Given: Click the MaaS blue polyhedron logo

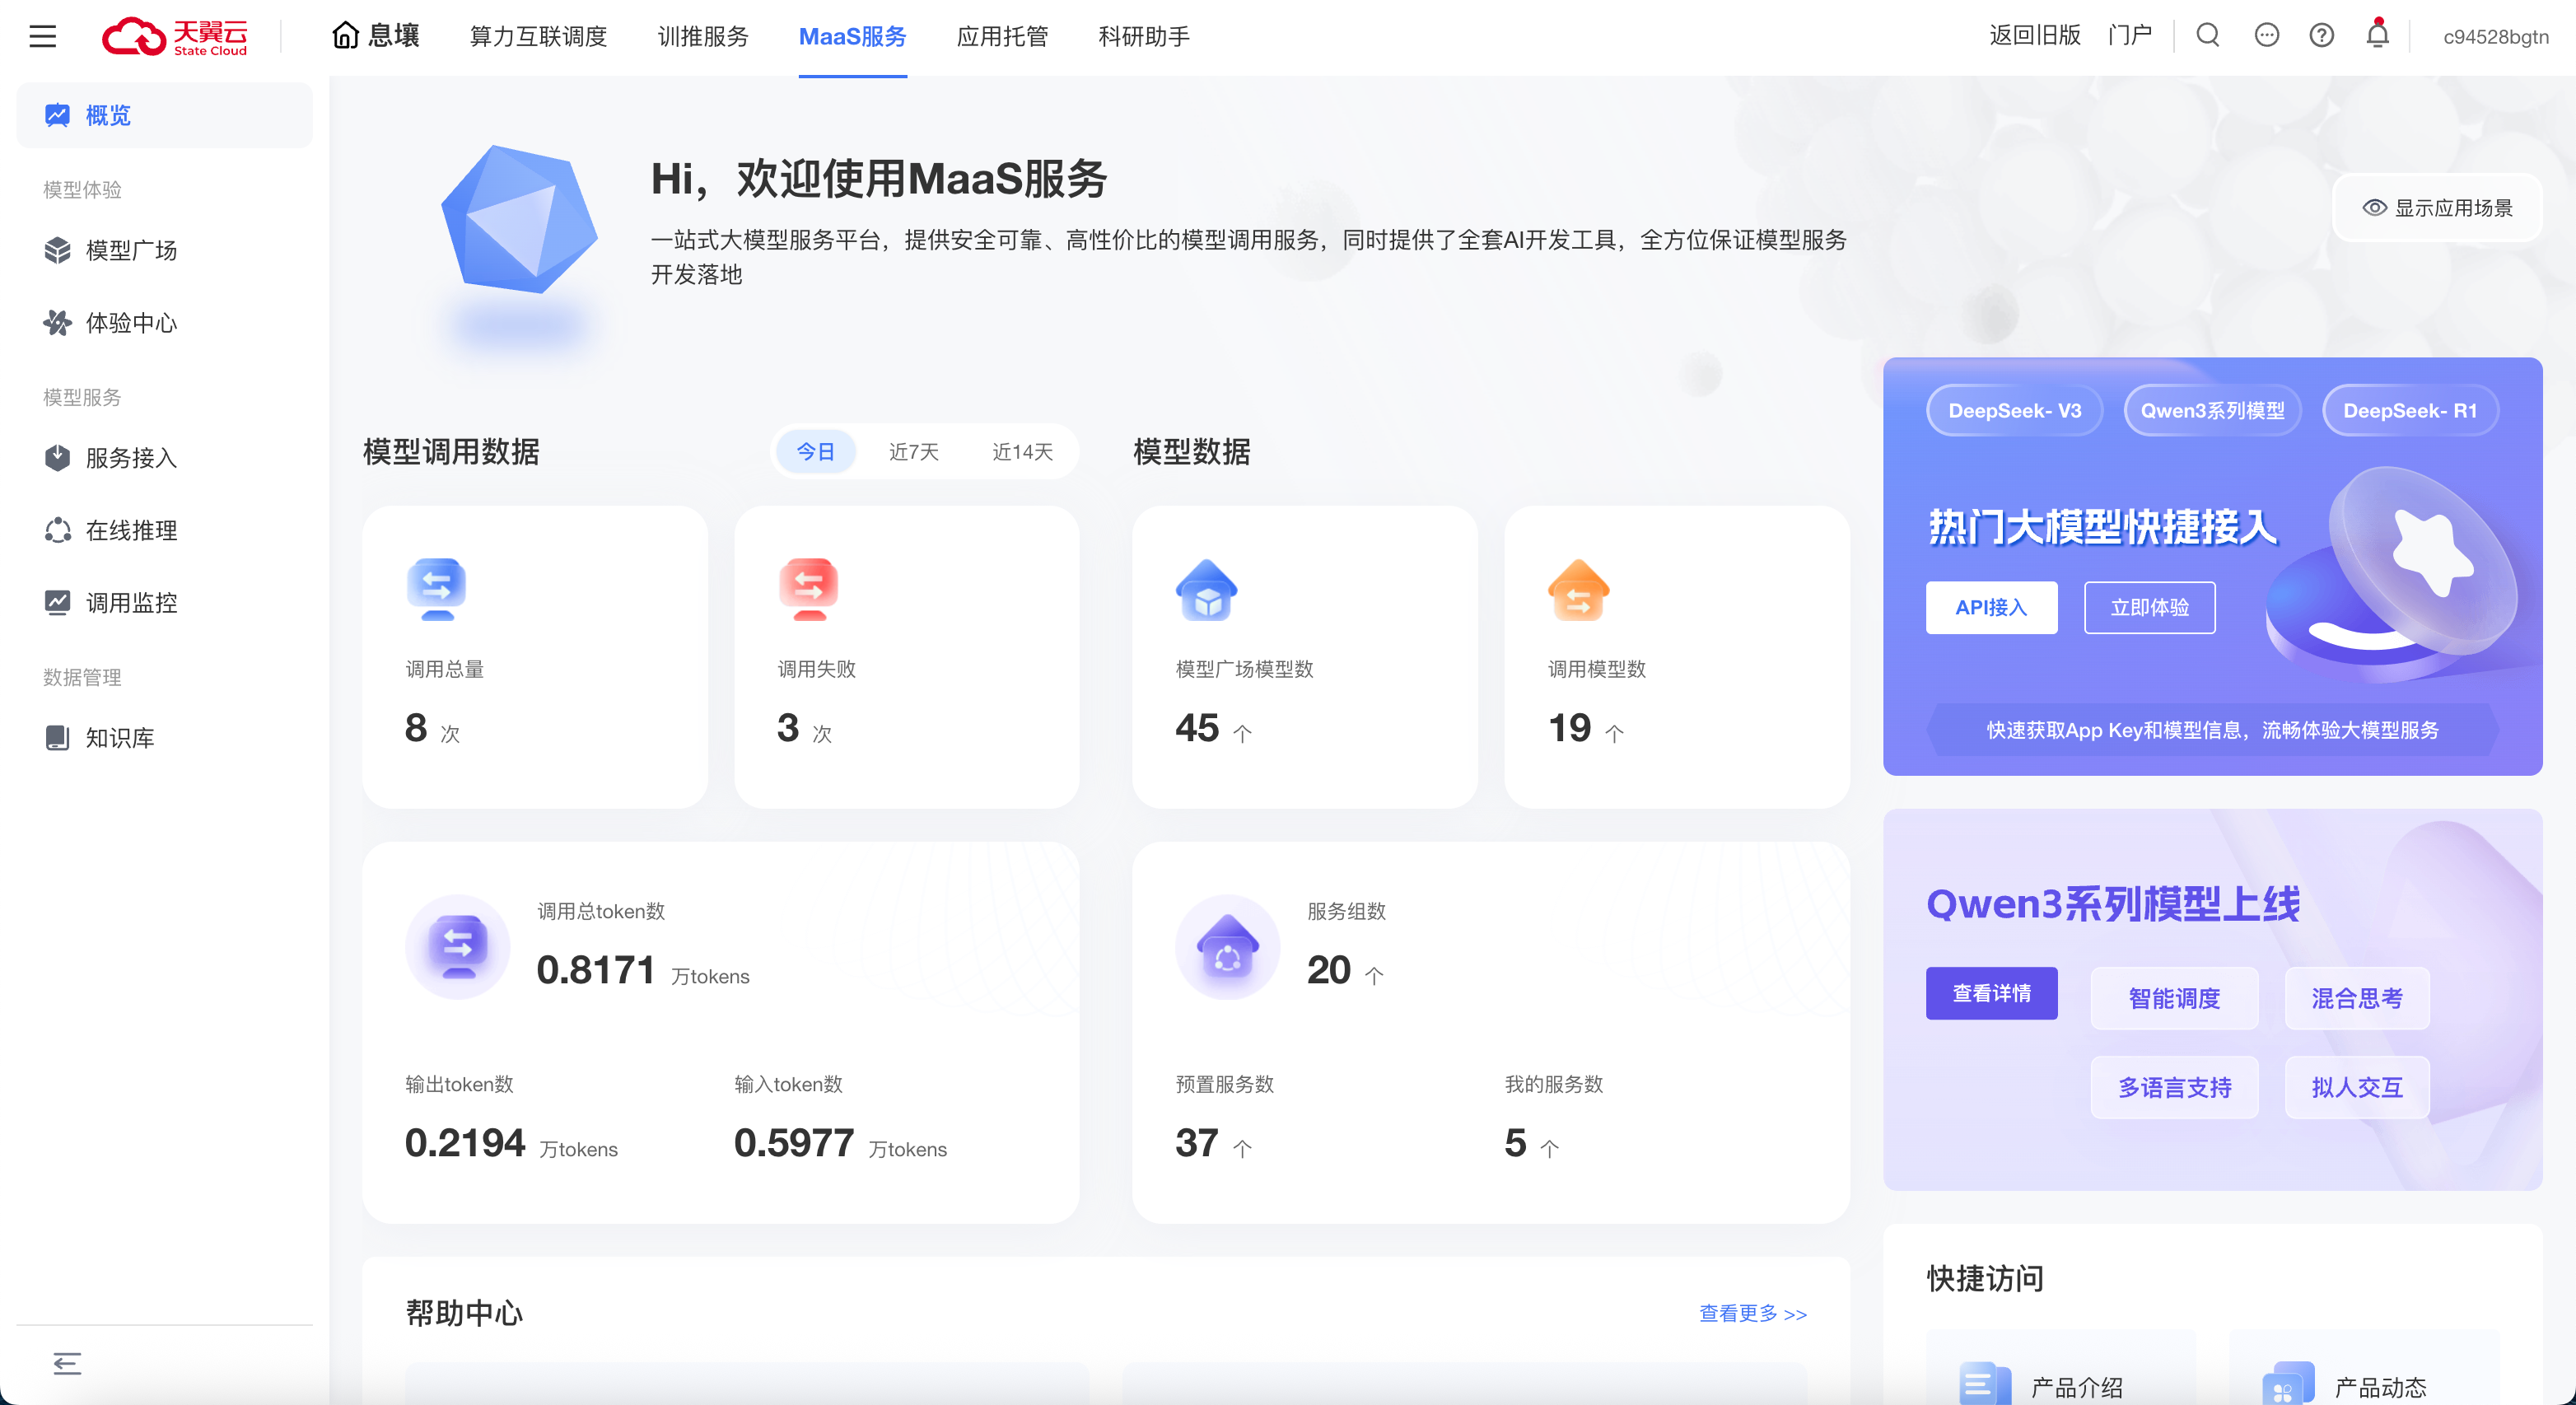Looking at the screenshot, I should tap(519, 221).
